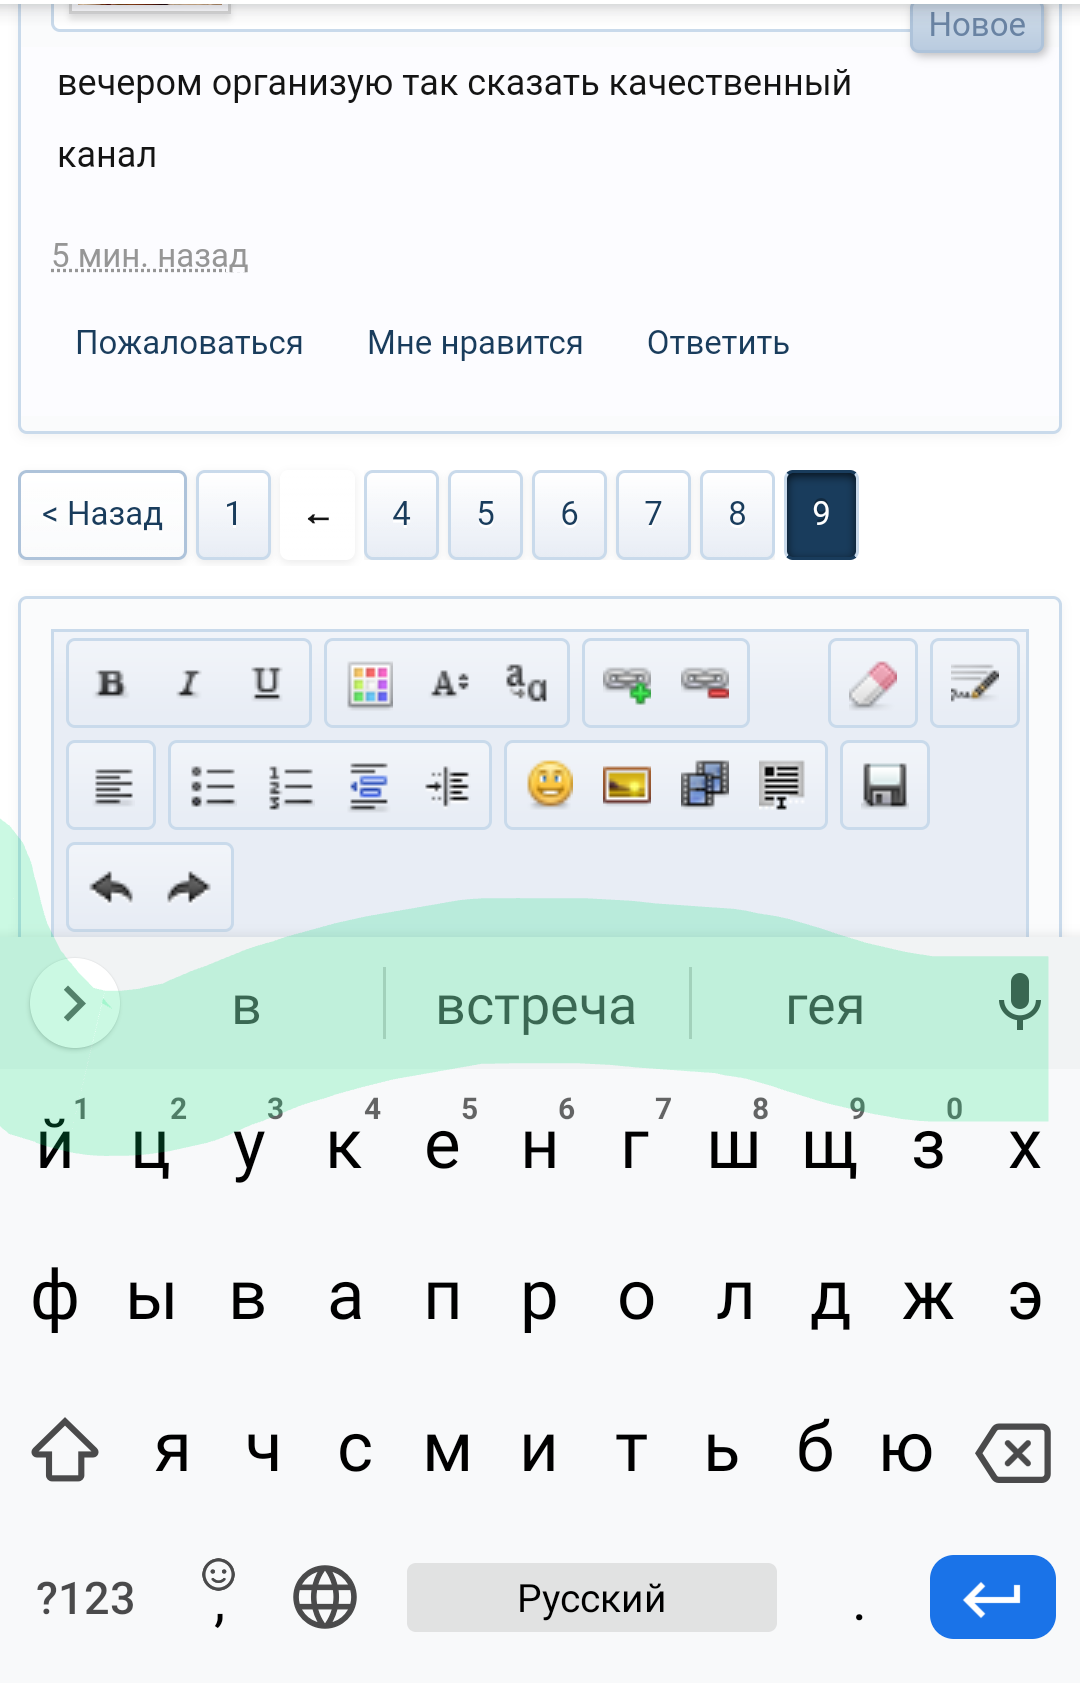Viewport: 1080px width, 1683px height.
Task: Go to page 5
Action: click(485, 515)
